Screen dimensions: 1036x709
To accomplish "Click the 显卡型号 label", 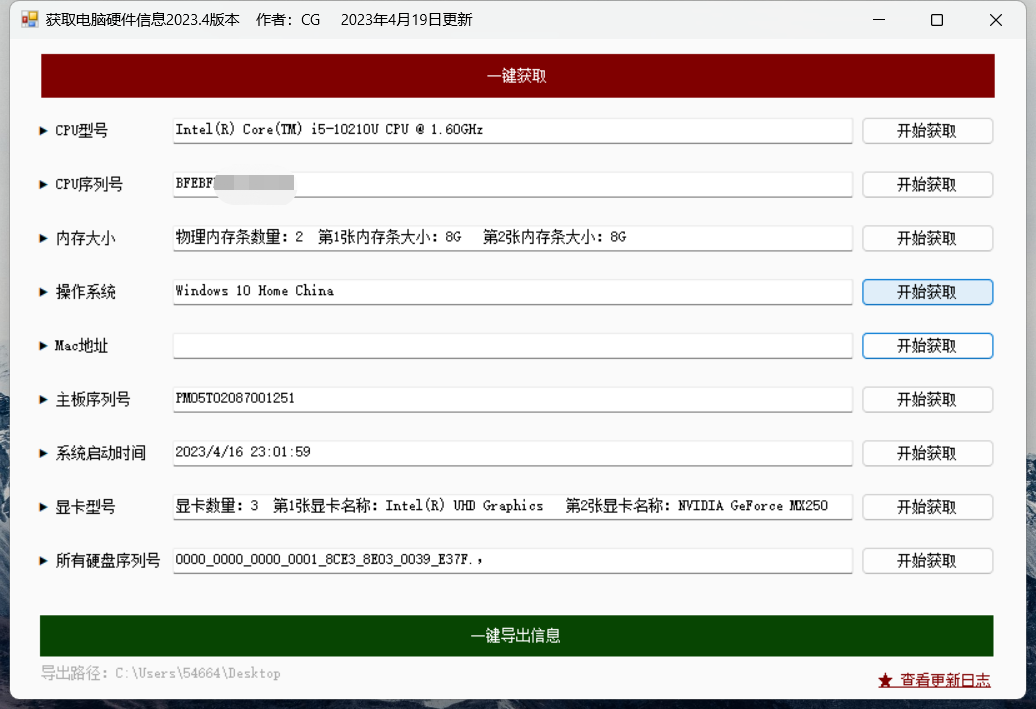I will pos(86,507).
